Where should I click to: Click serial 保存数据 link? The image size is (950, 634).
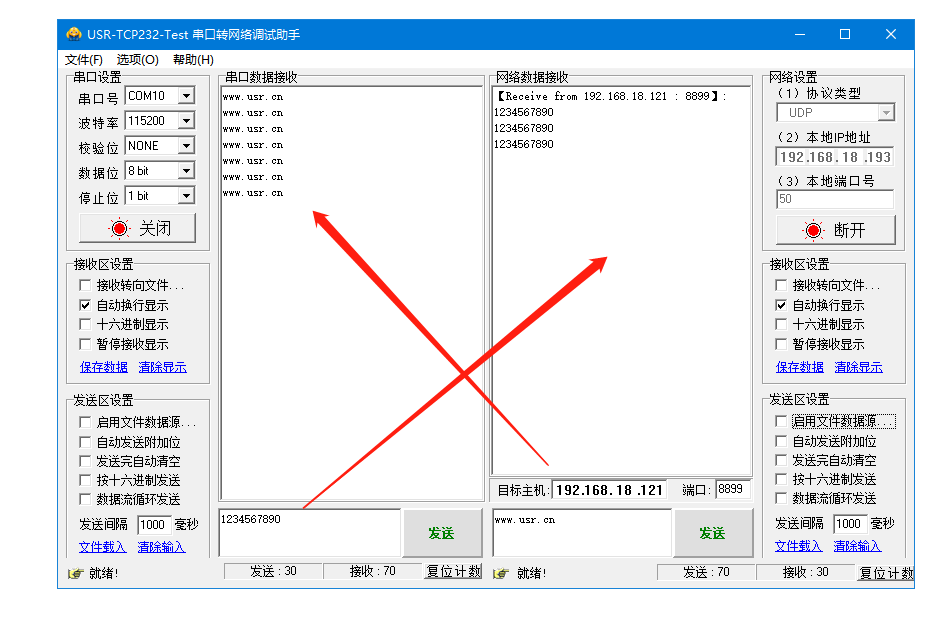(104, 367)
